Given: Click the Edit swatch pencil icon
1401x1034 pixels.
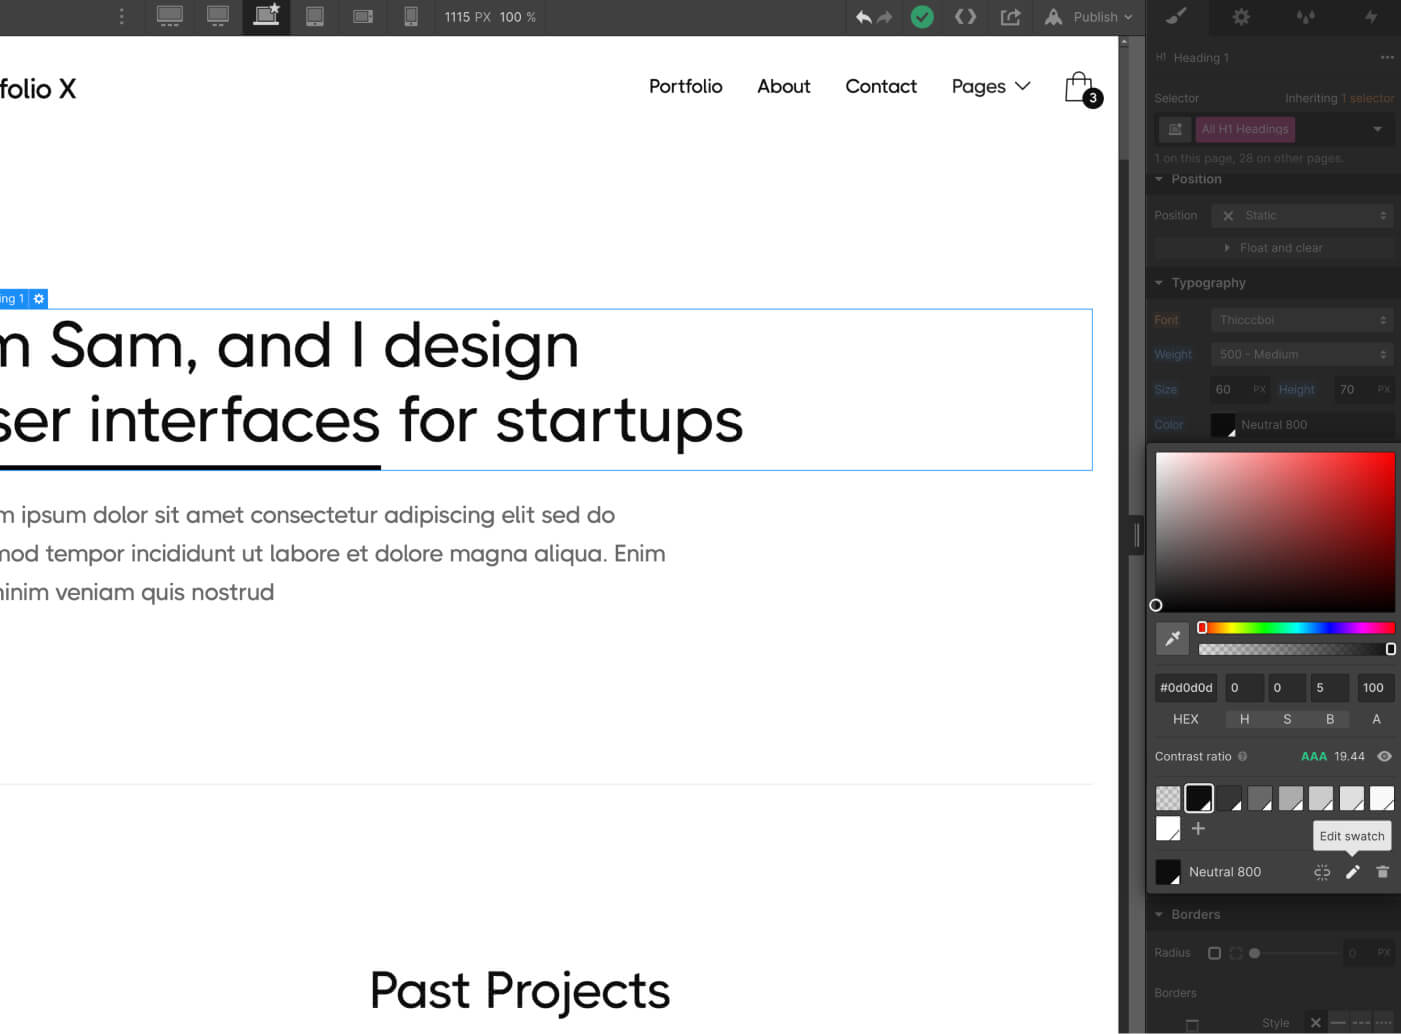Looking at the screenshot, I should (1352, 872).
